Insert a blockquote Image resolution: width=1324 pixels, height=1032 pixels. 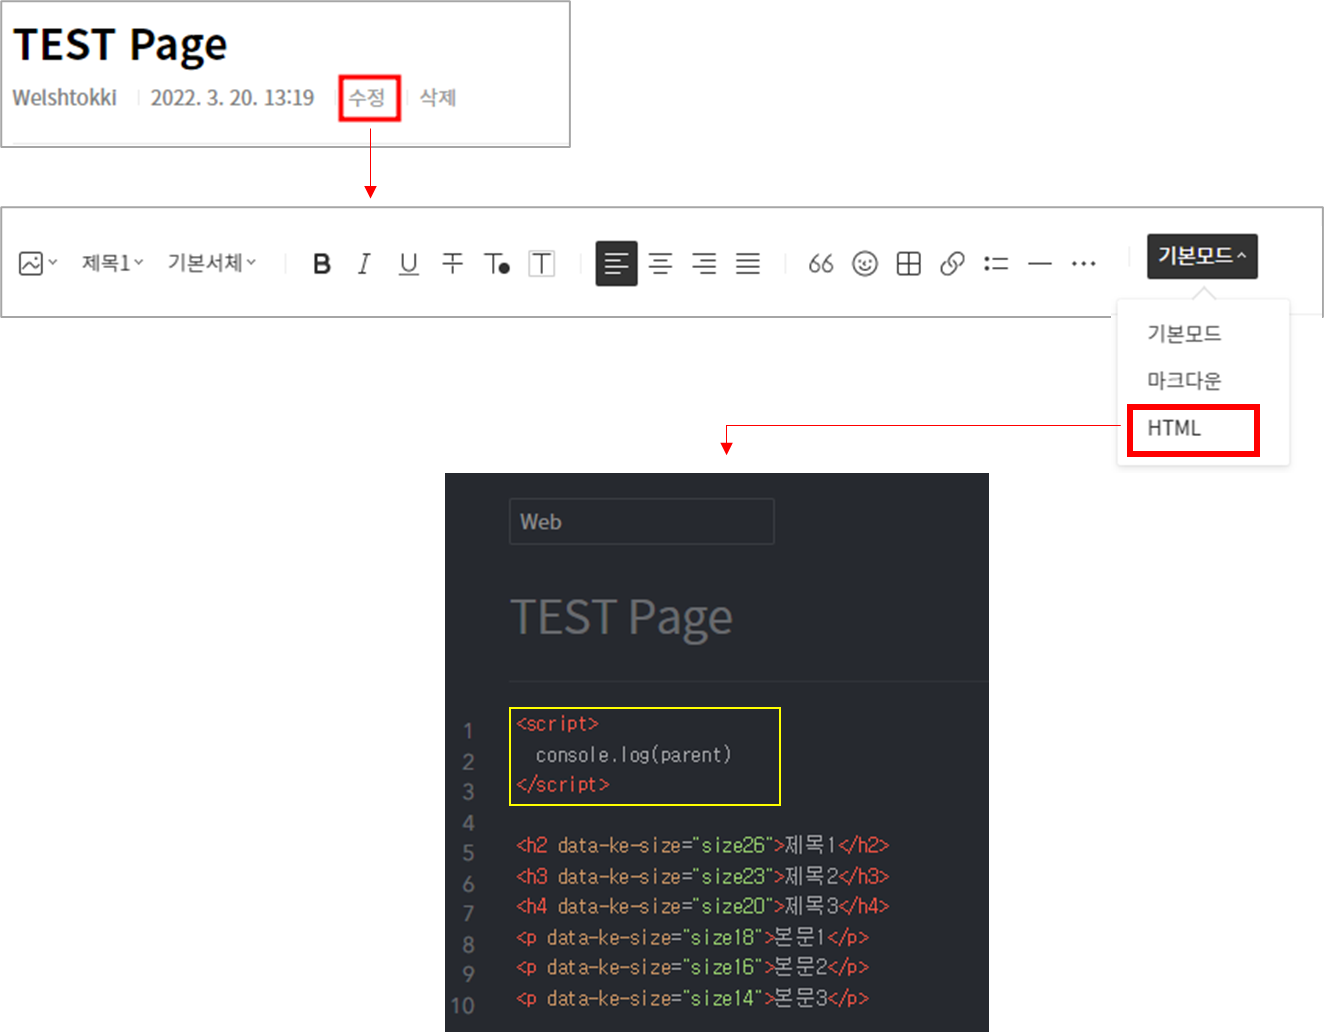(x=821, y=264)
